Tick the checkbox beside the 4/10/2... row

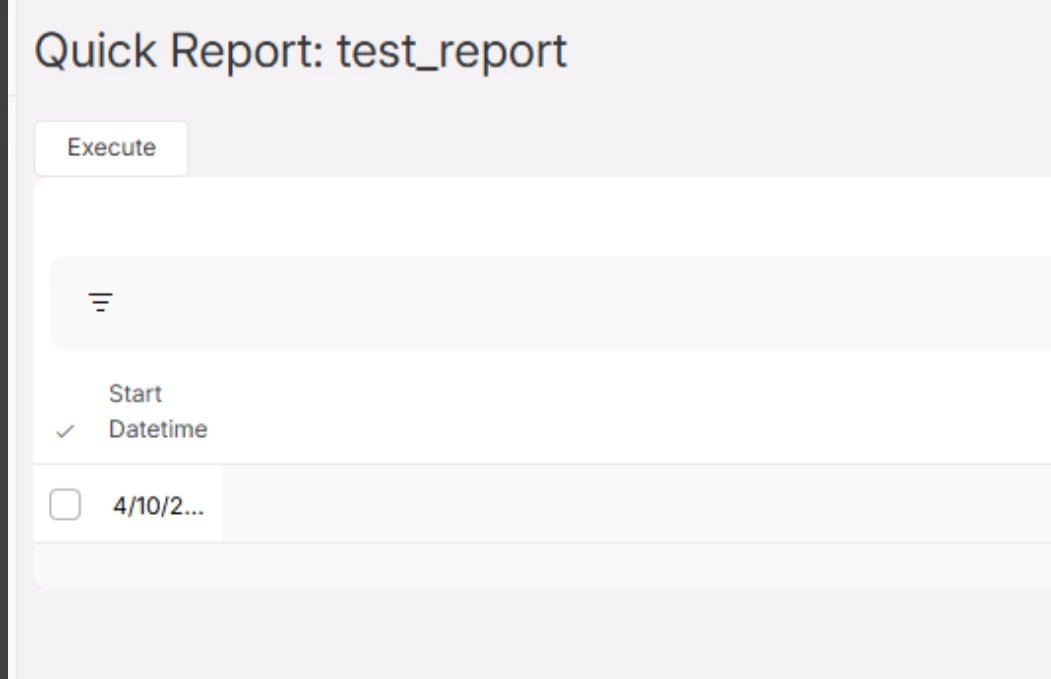tap(65, 505)
